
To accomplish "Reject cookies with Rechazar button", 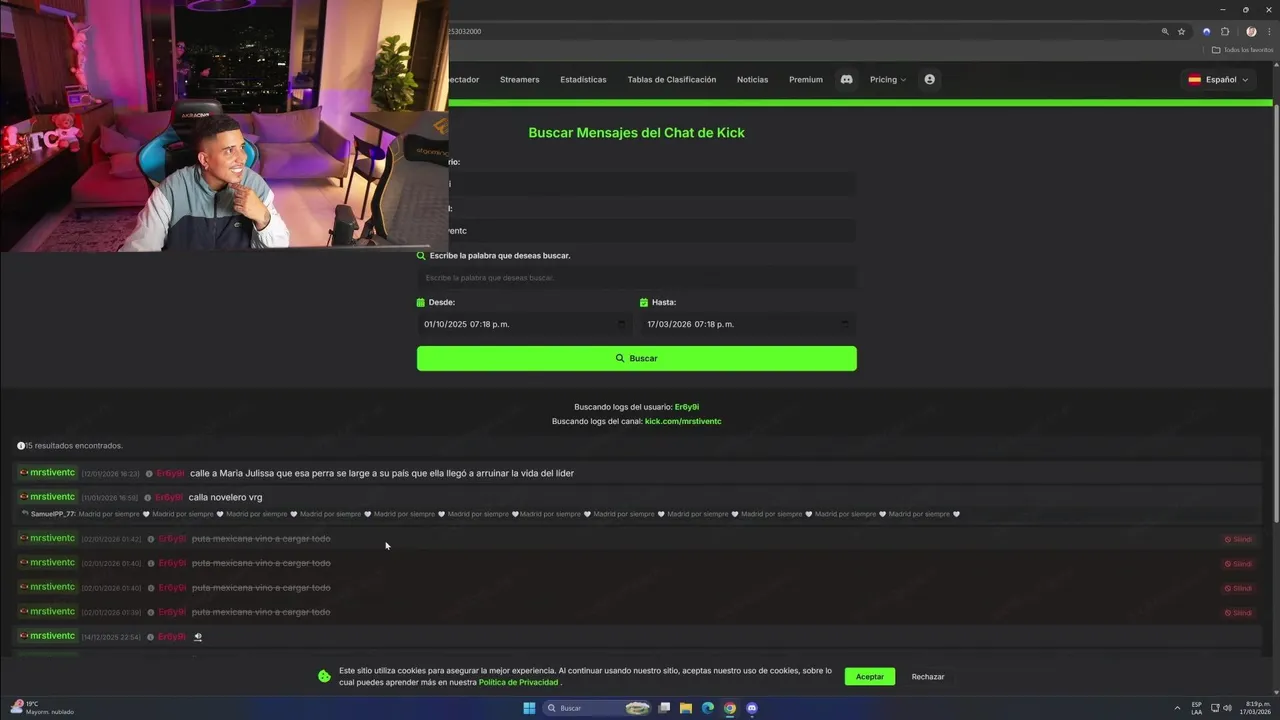I will coord(928,677).
